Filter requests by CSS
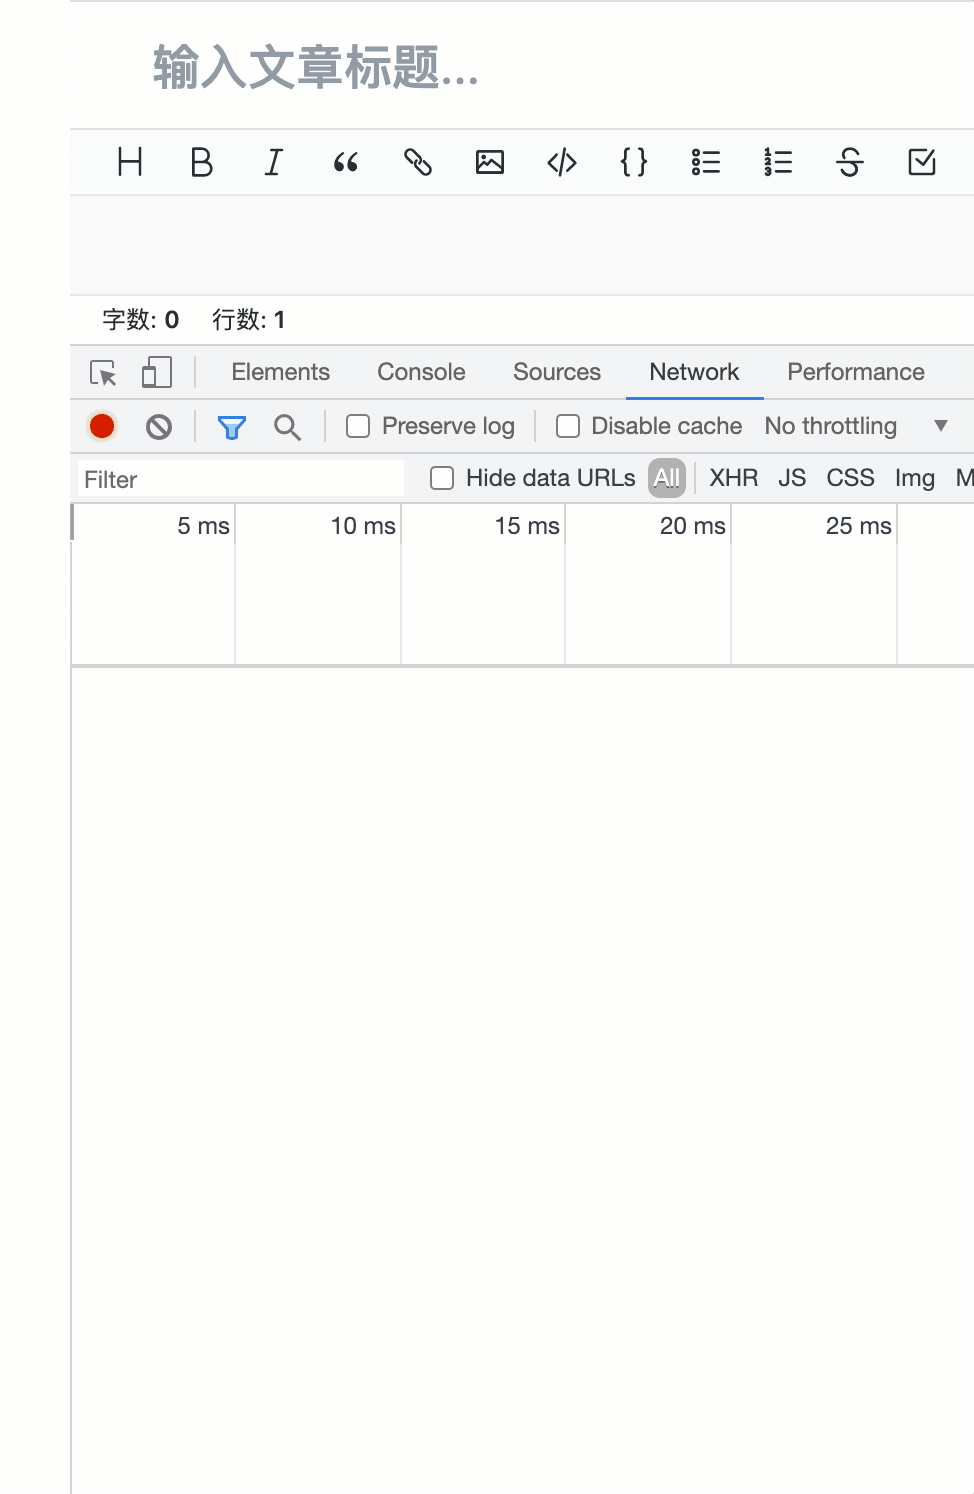The height and width of the screenshot is (1494, 974). 850,478
